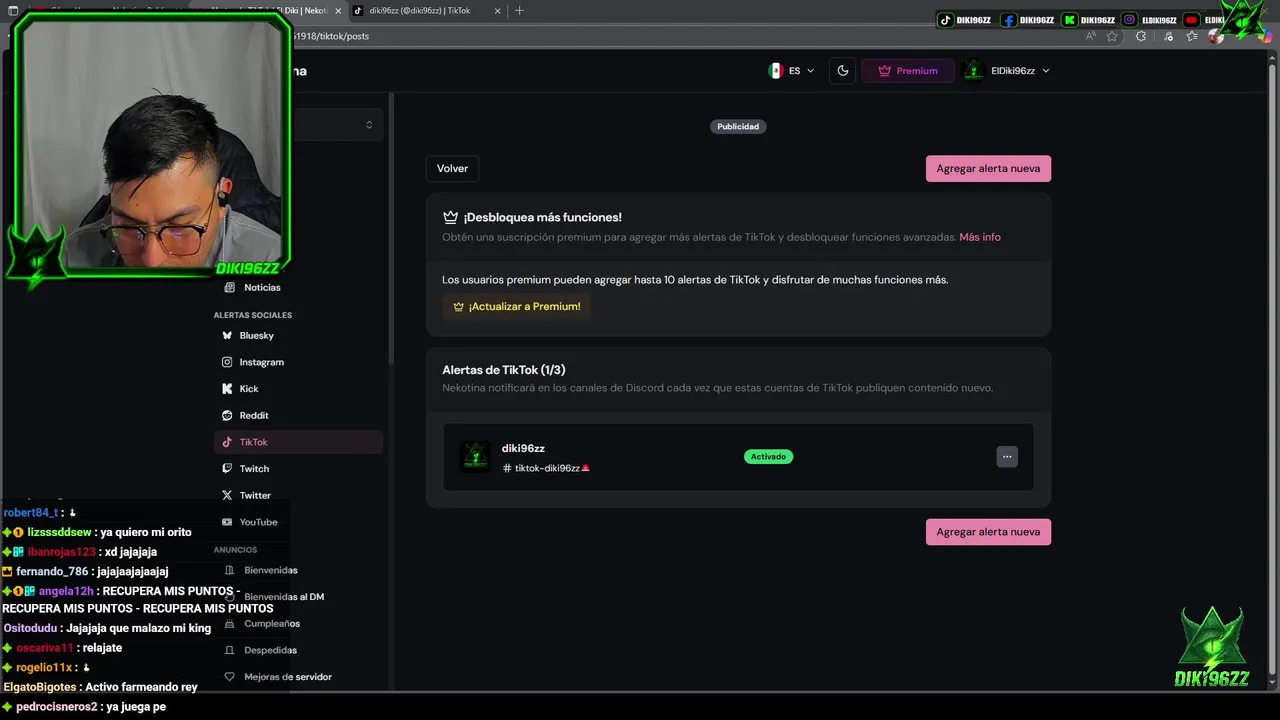1280x720 pixels.
Task: Select the TikTok sidebar entry
Action: point(298,442)
